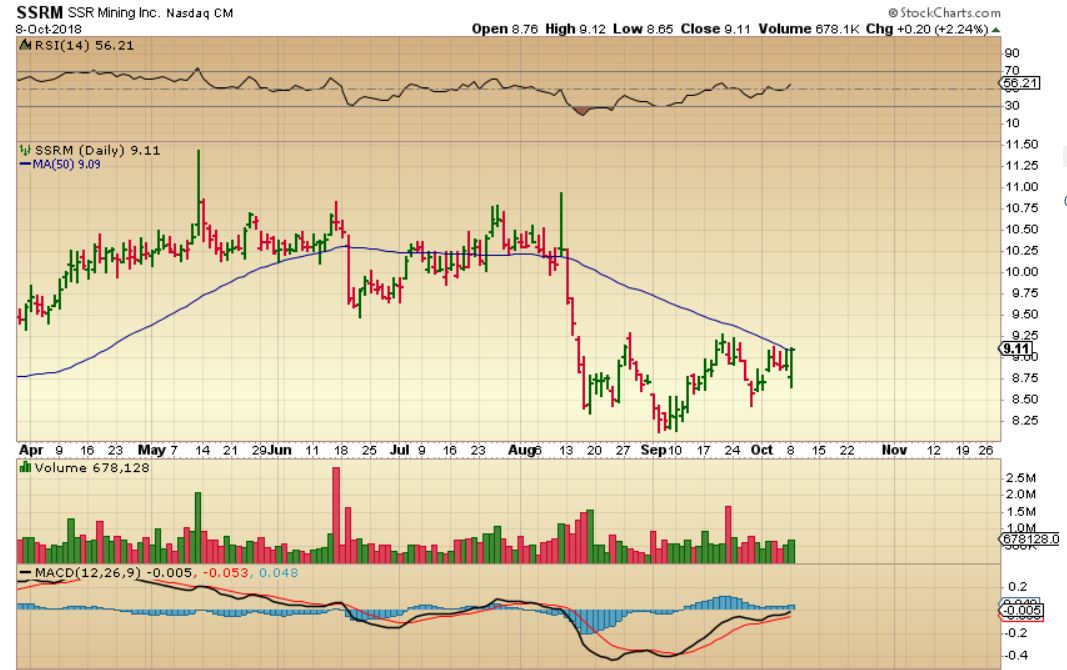
Task: Click the 2.5M volume axis label
Action: (x=1021, y=478)
